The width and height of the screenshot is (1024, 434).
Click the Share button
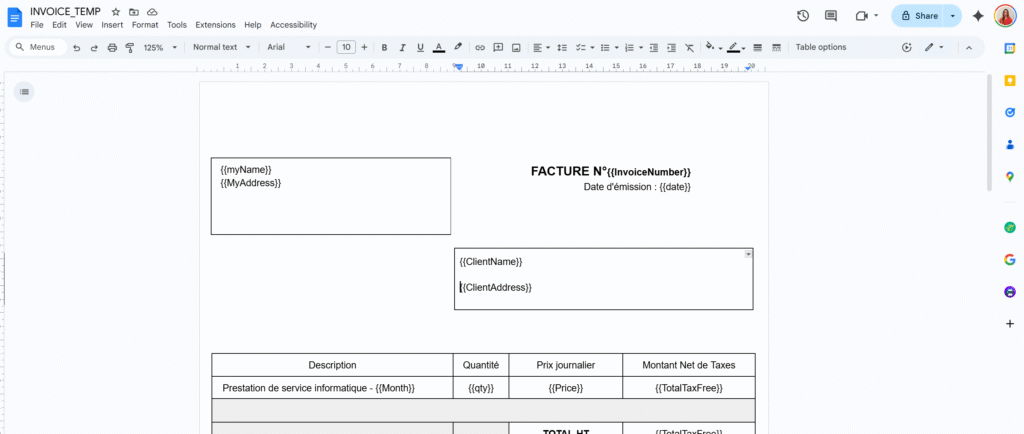tap(918, 16)
